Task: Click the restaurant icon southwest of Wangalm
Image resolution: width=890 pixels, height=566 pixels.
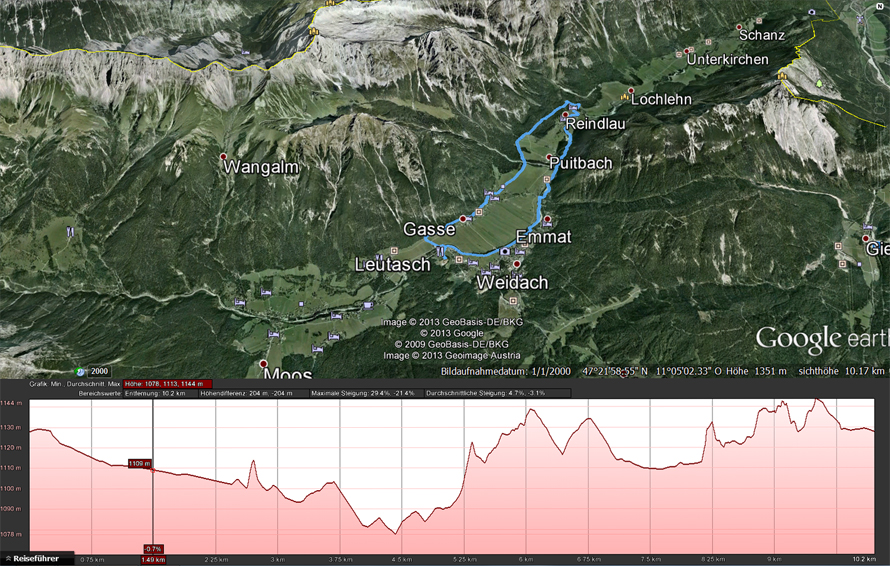Action: tap(70, 231)
